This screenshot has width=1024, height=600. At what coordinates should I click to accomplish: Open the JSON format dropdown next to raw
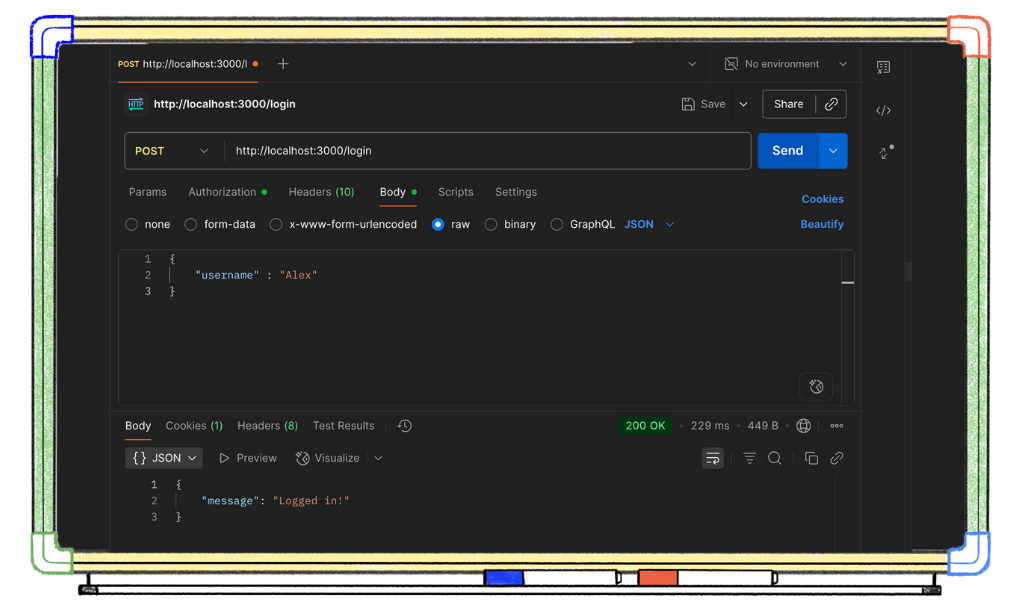pyautogui.click(x=646, y=224)
